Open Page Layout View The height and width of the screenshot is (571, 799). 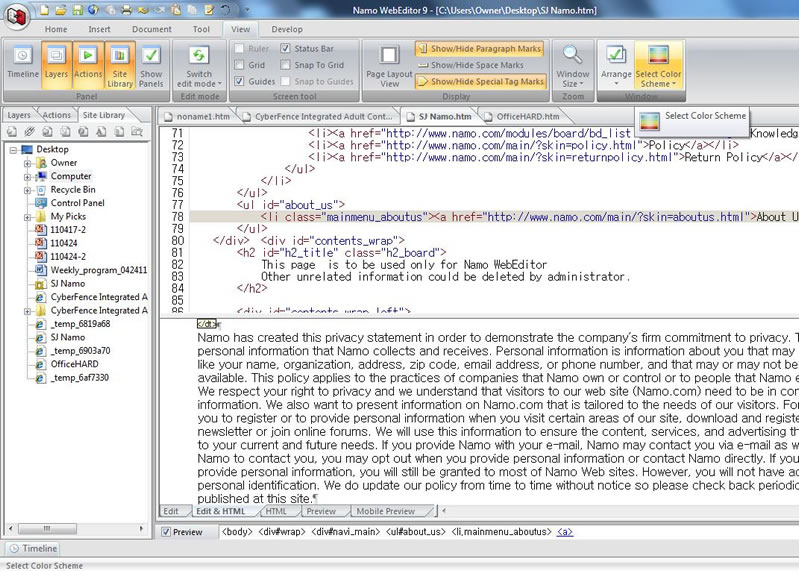pyautogui.click(x=389, y=66)
